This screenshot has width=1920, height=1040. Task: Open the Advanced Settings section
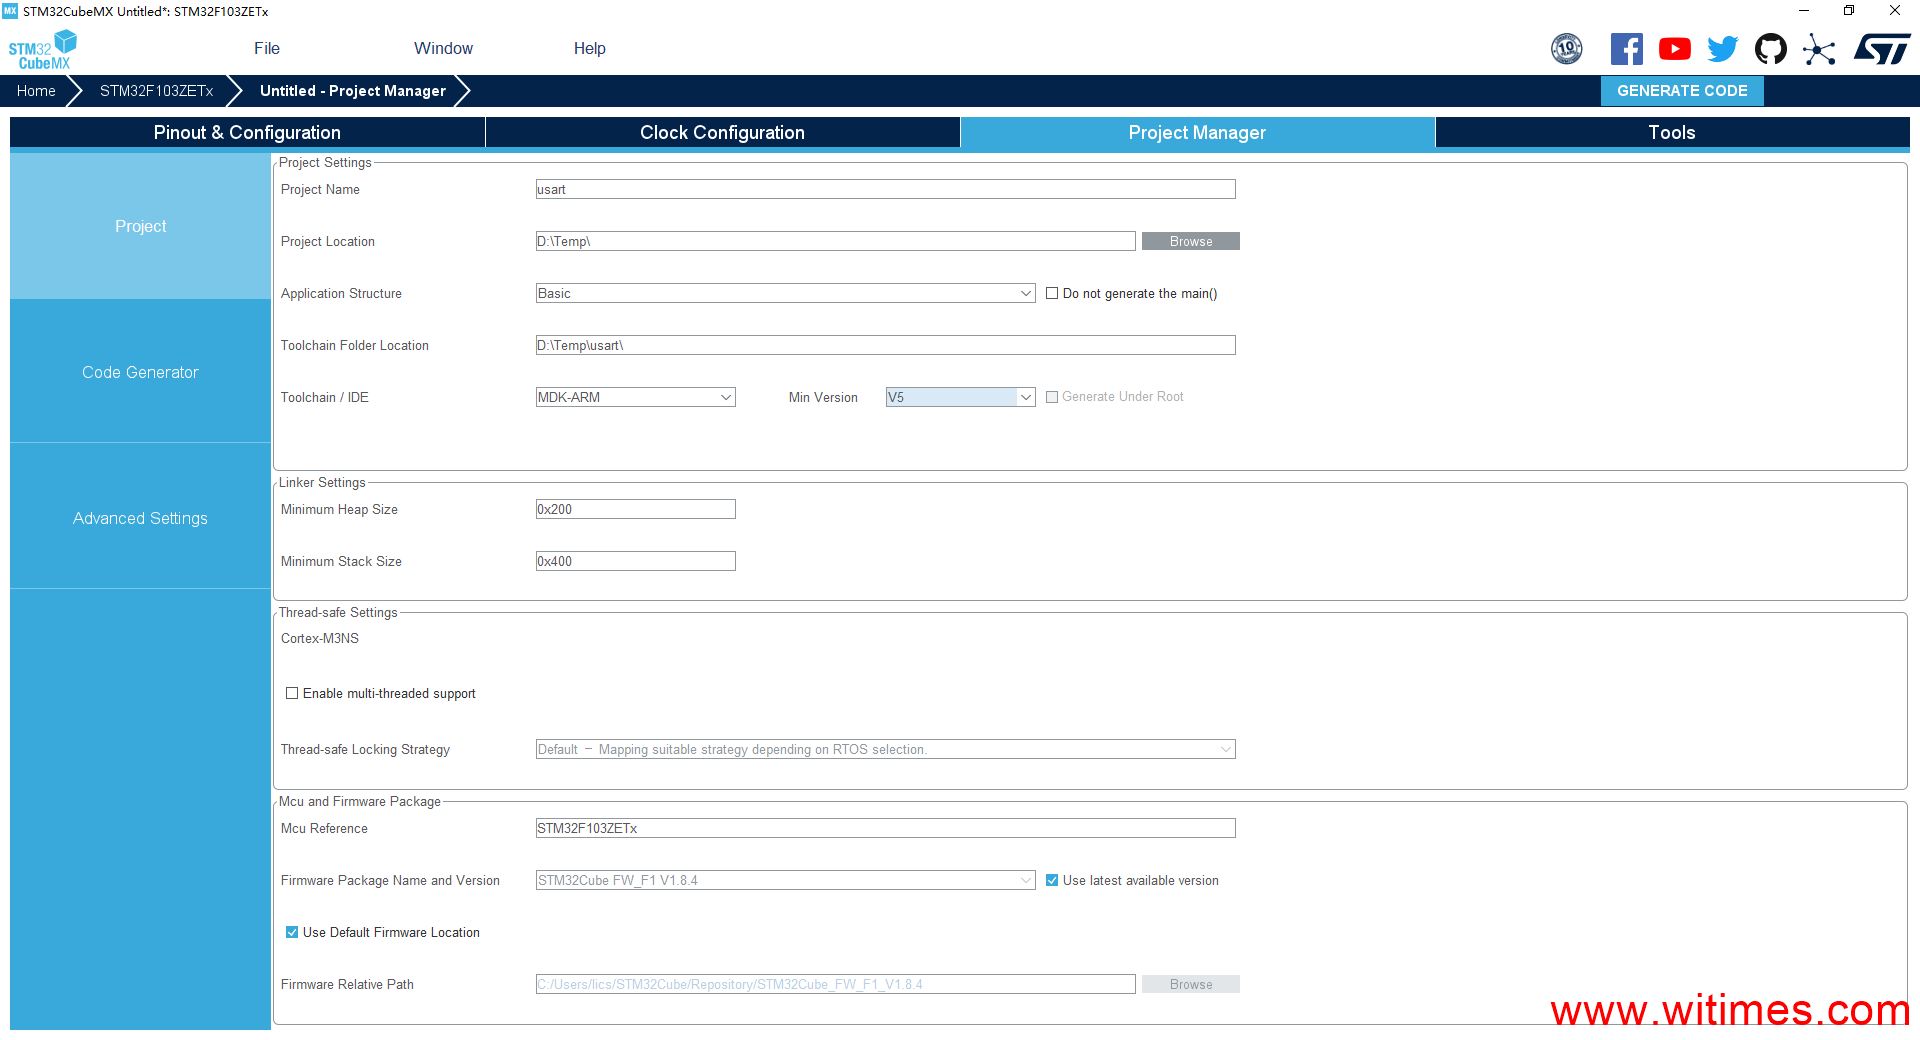point(140,518)
